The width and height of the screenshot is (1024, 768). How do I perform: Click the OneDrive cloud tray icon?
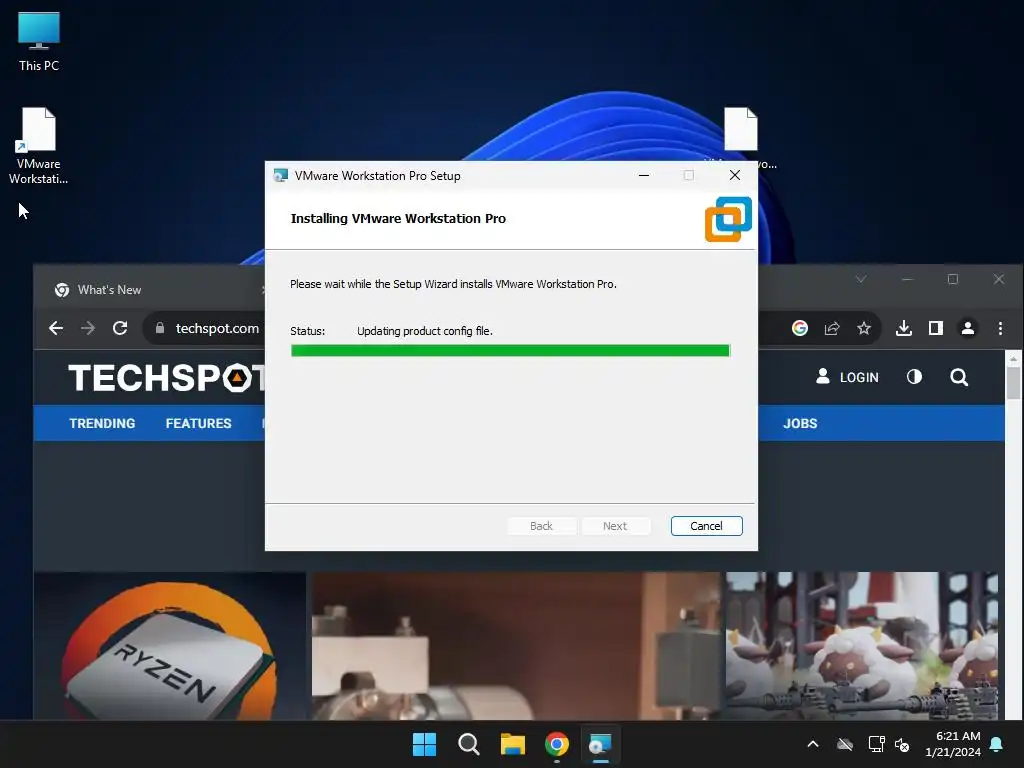[845, 744]
